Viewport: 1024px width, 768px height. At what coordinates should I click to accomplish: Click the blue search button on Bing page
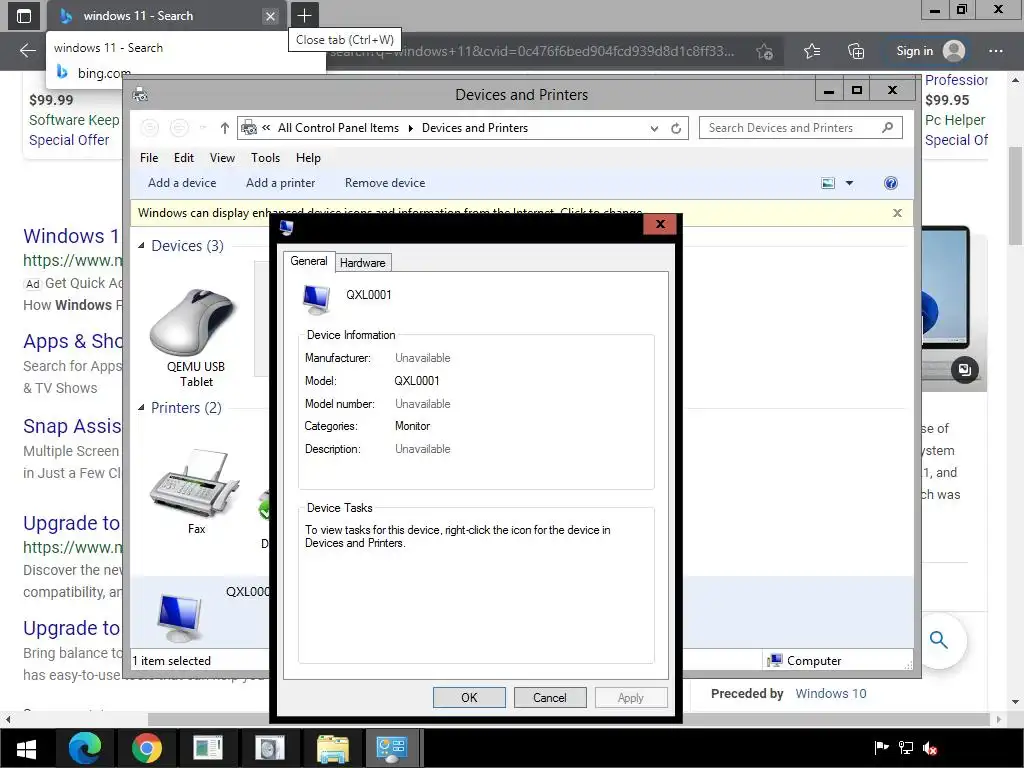pos(938,640)
